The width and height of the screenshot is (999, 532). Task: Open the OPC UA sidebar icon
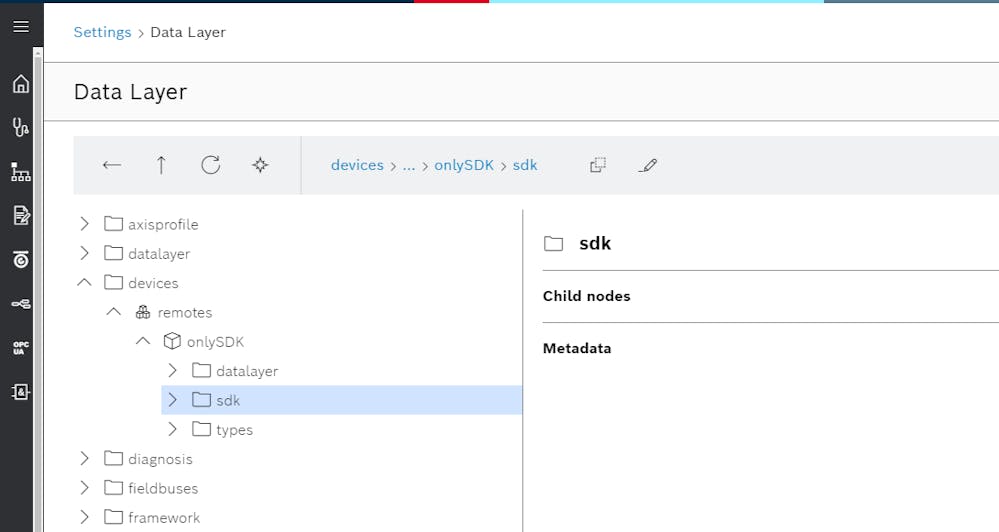pos(21,348)
